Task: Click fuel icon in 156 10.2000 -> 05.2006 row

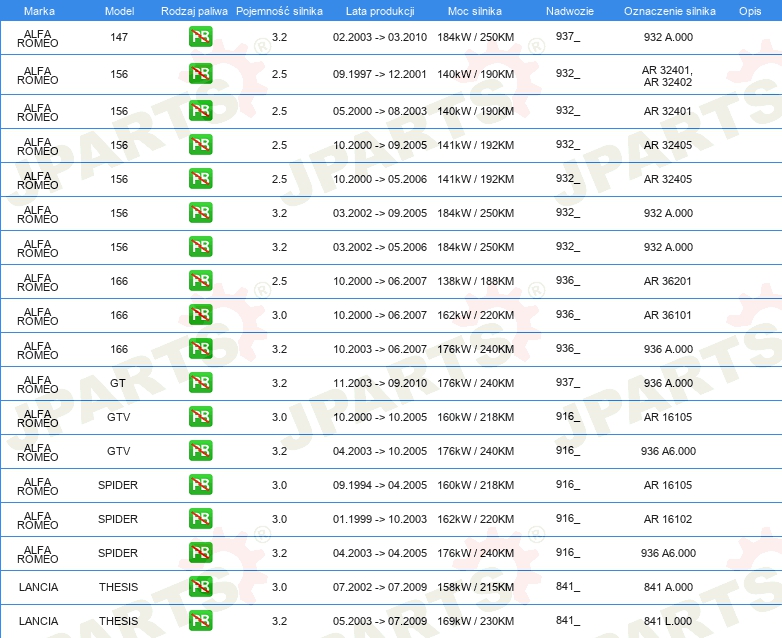Action: [x=200, y=179]
